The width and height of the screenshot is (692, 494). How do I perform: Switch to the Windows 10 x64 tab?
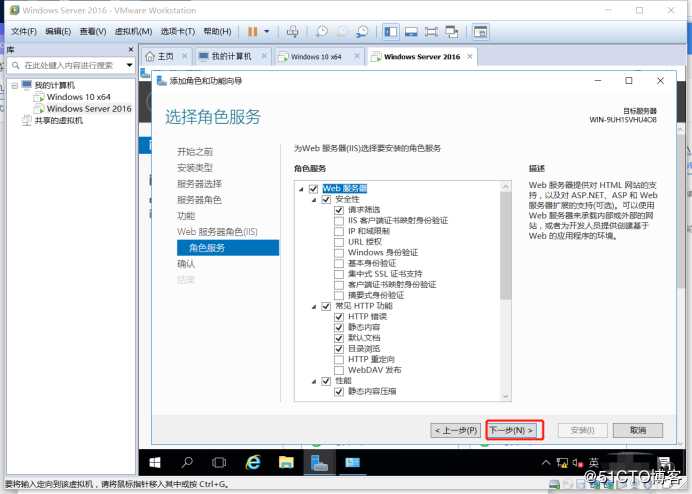[314, 57]
